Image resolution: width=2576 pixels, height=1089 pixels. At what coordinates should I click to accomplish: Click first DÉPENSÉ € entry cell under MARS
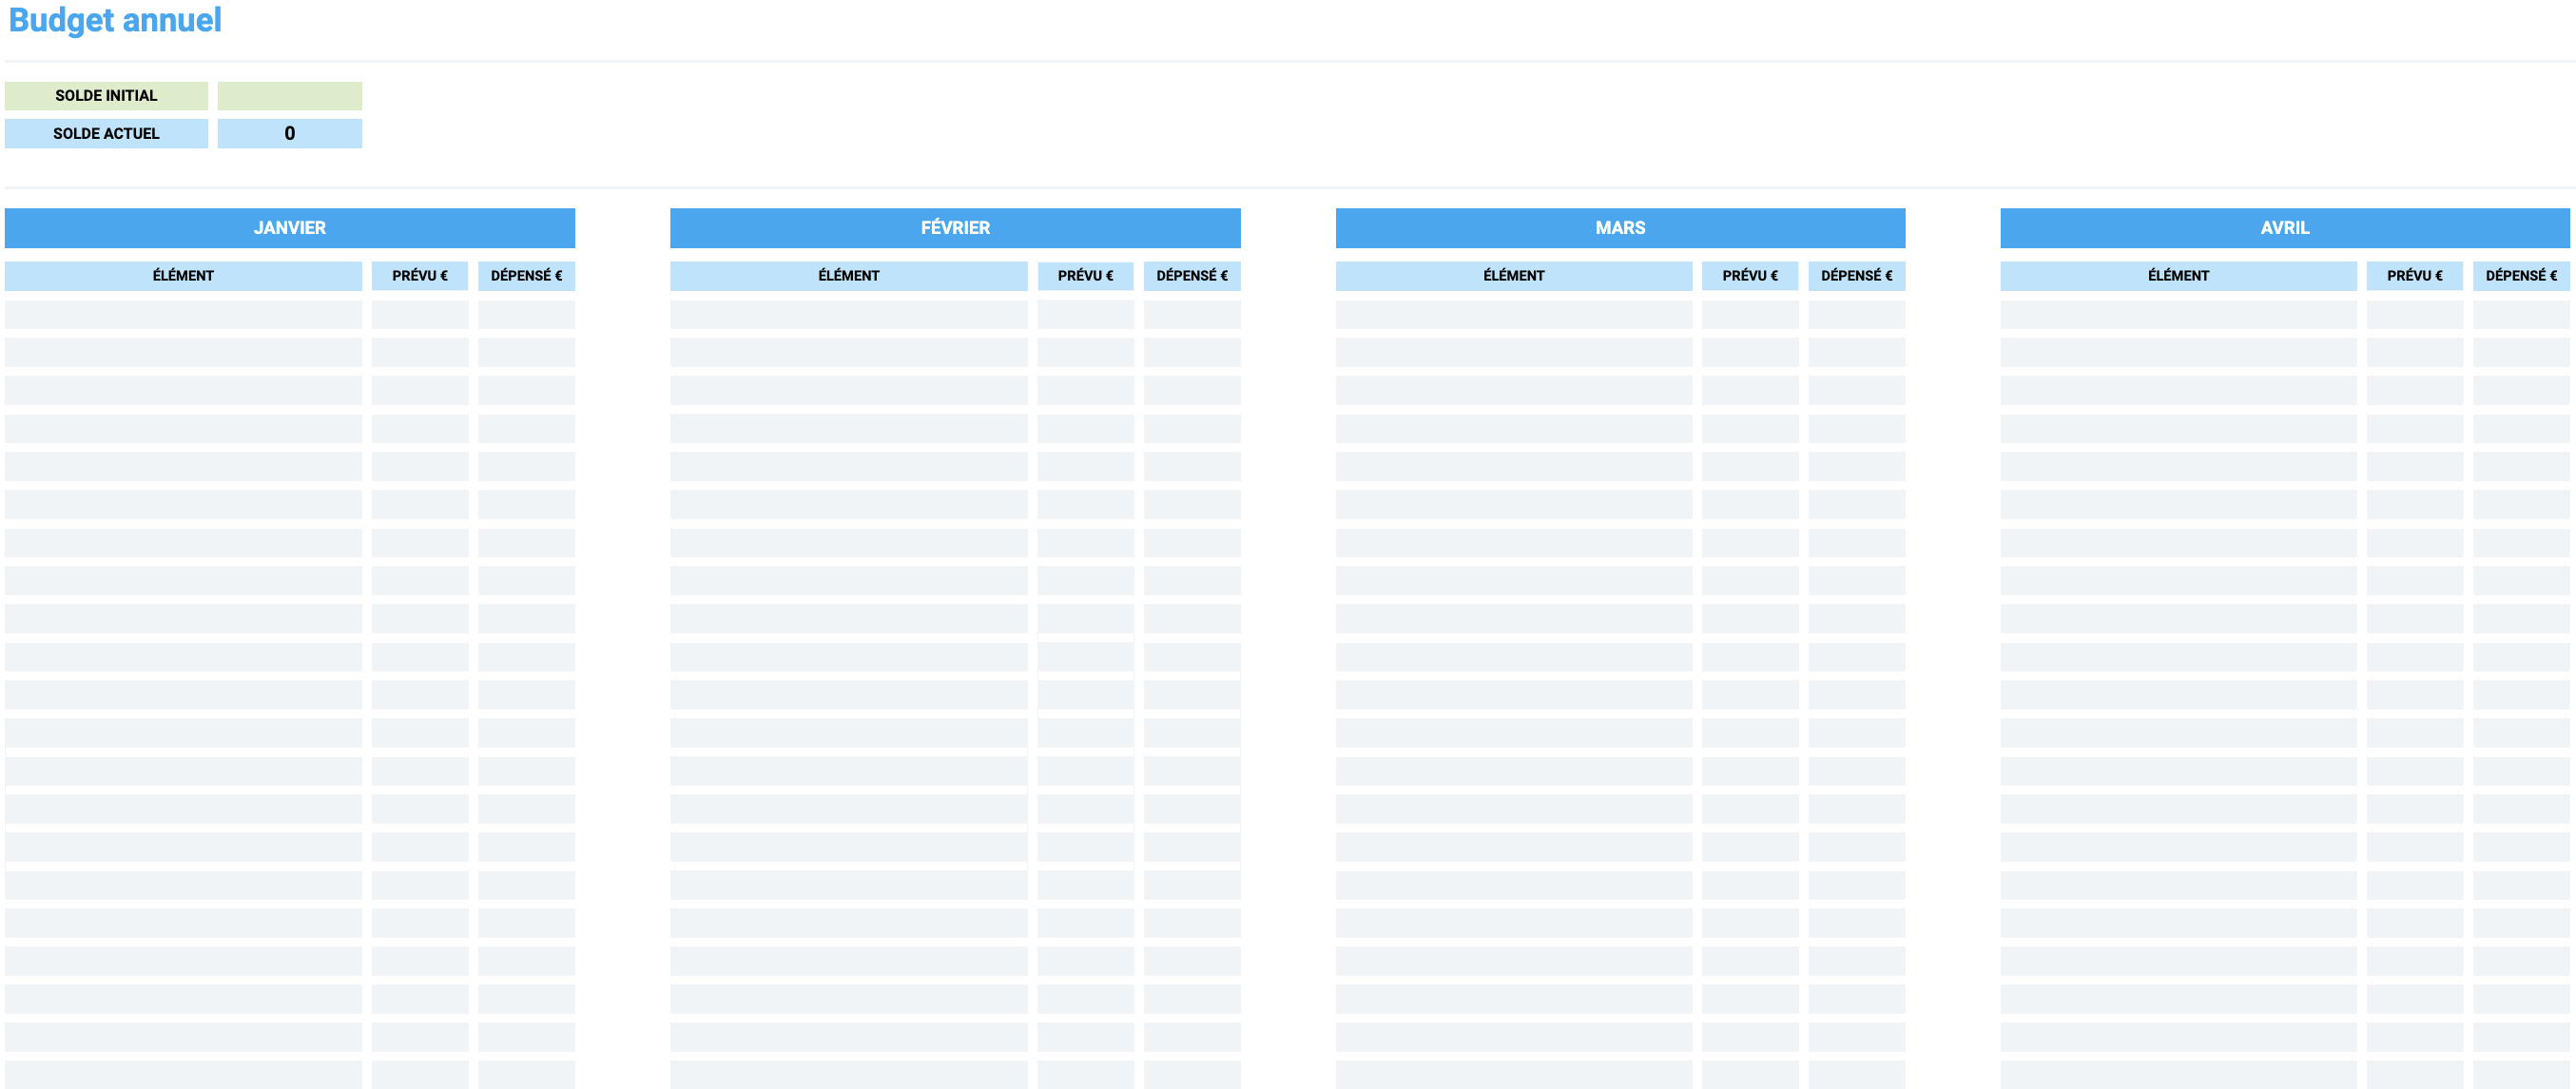(x=1857, y=315)
